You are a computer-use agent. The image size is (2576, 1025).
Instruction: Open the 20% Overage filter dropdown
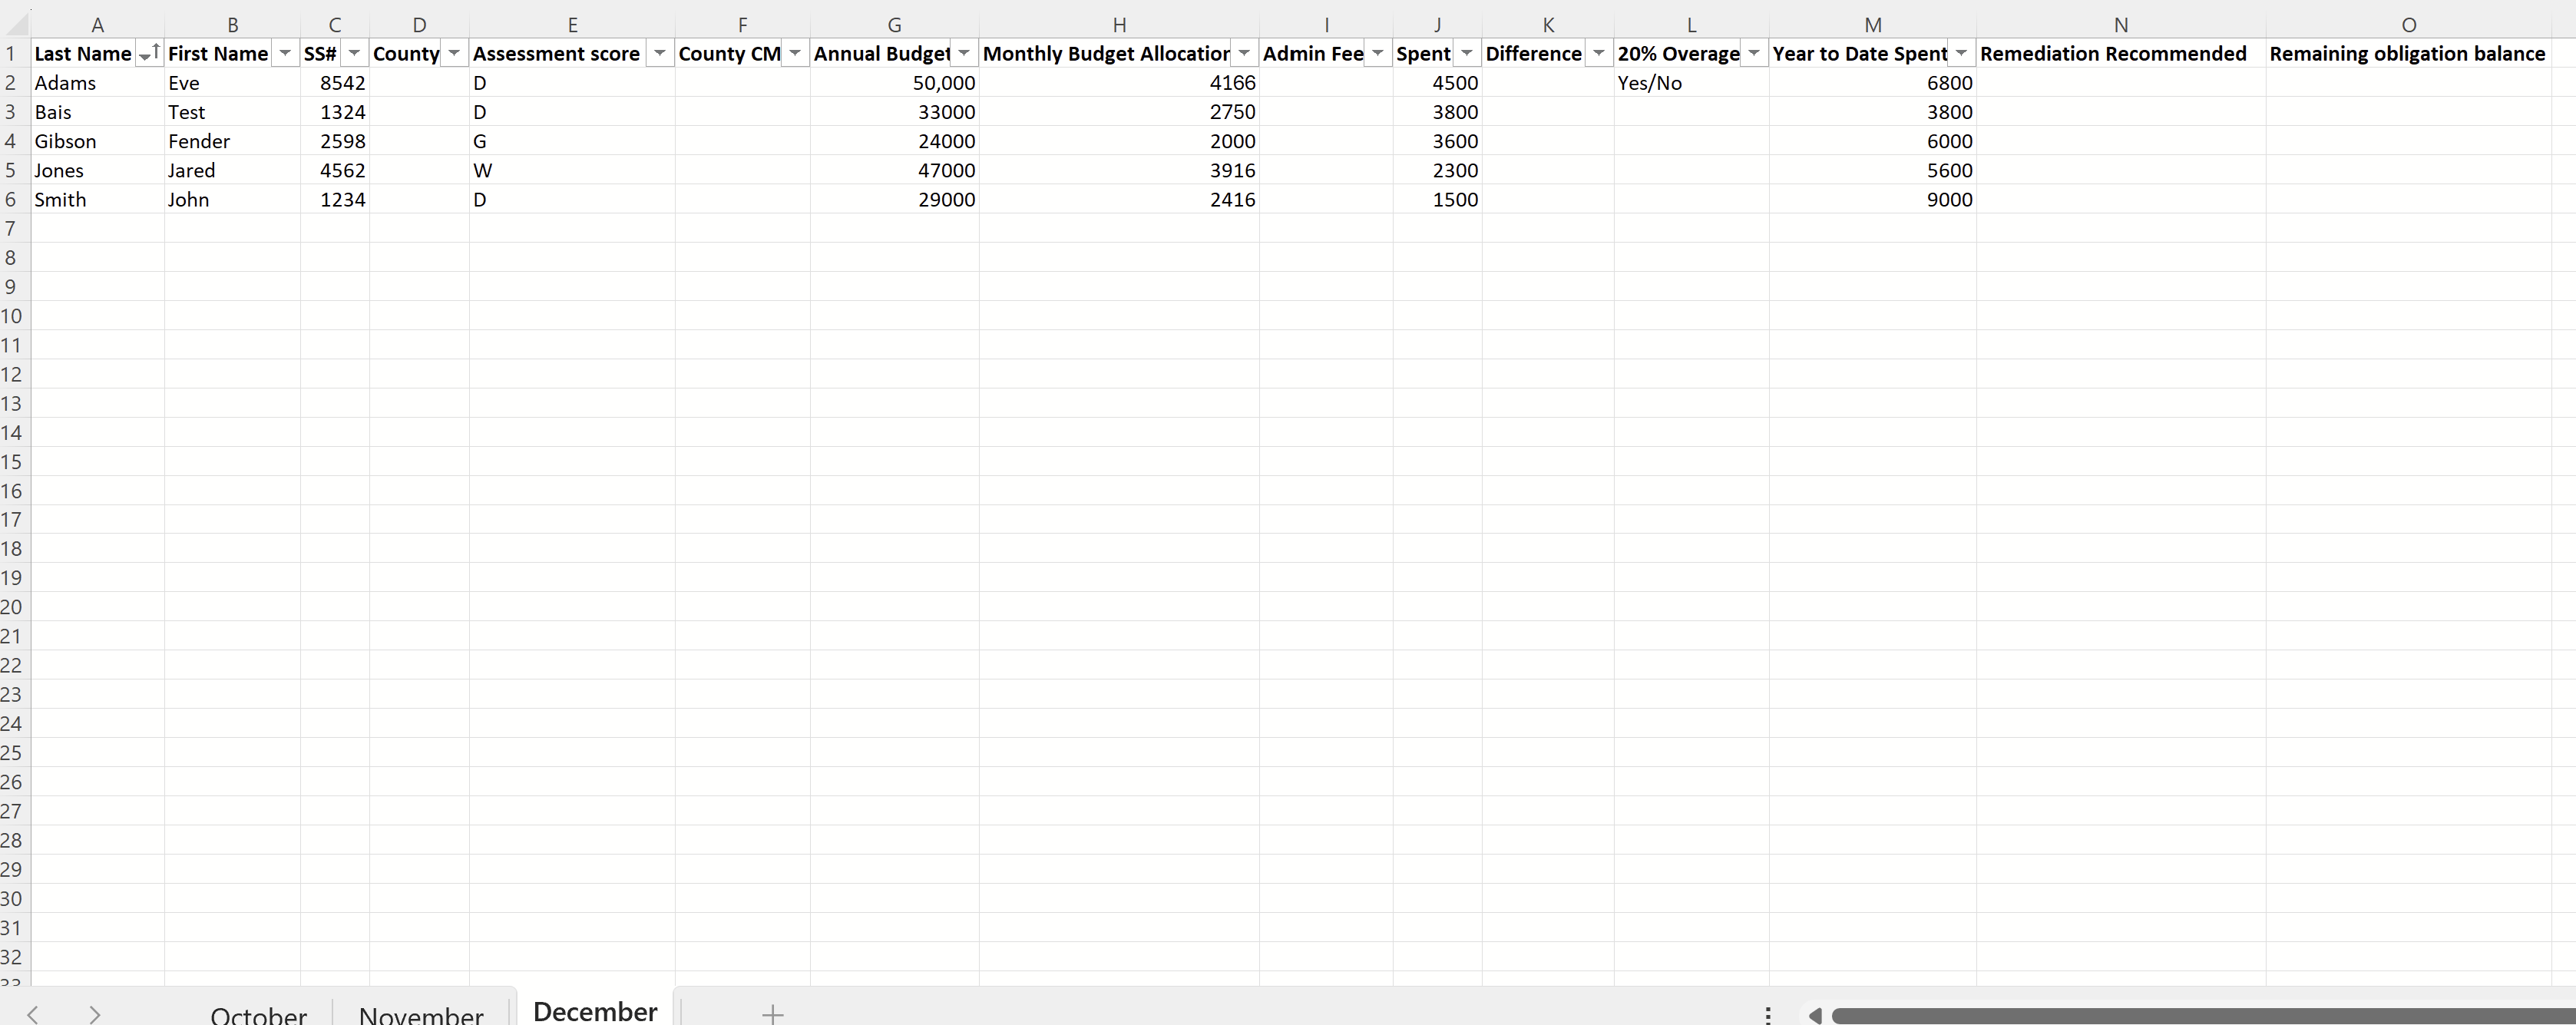(x=1754, y=54)
